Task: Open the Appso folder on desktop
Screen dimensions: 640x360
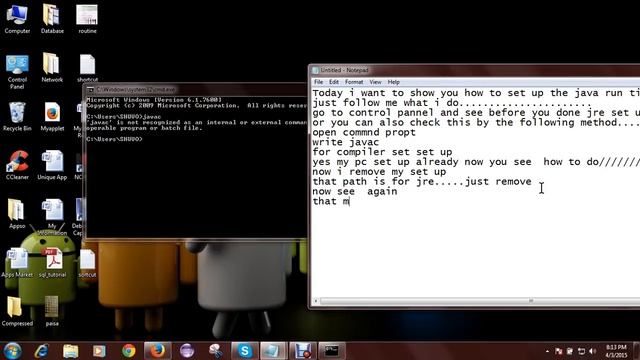Action: [17, 214]
